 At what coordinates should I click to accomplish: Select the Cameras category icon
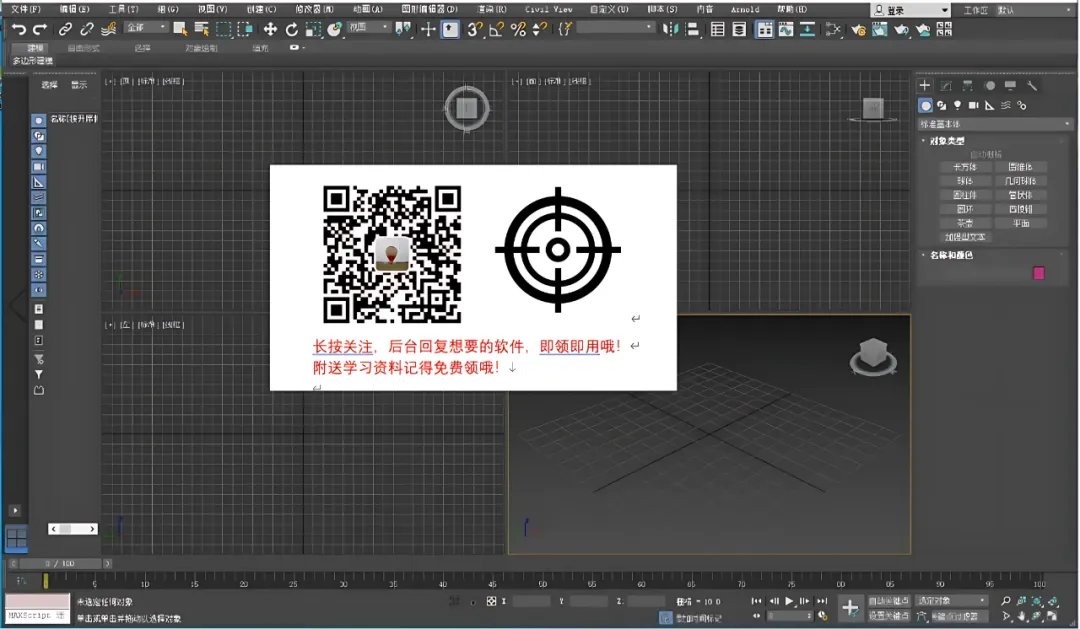(973, 105)
